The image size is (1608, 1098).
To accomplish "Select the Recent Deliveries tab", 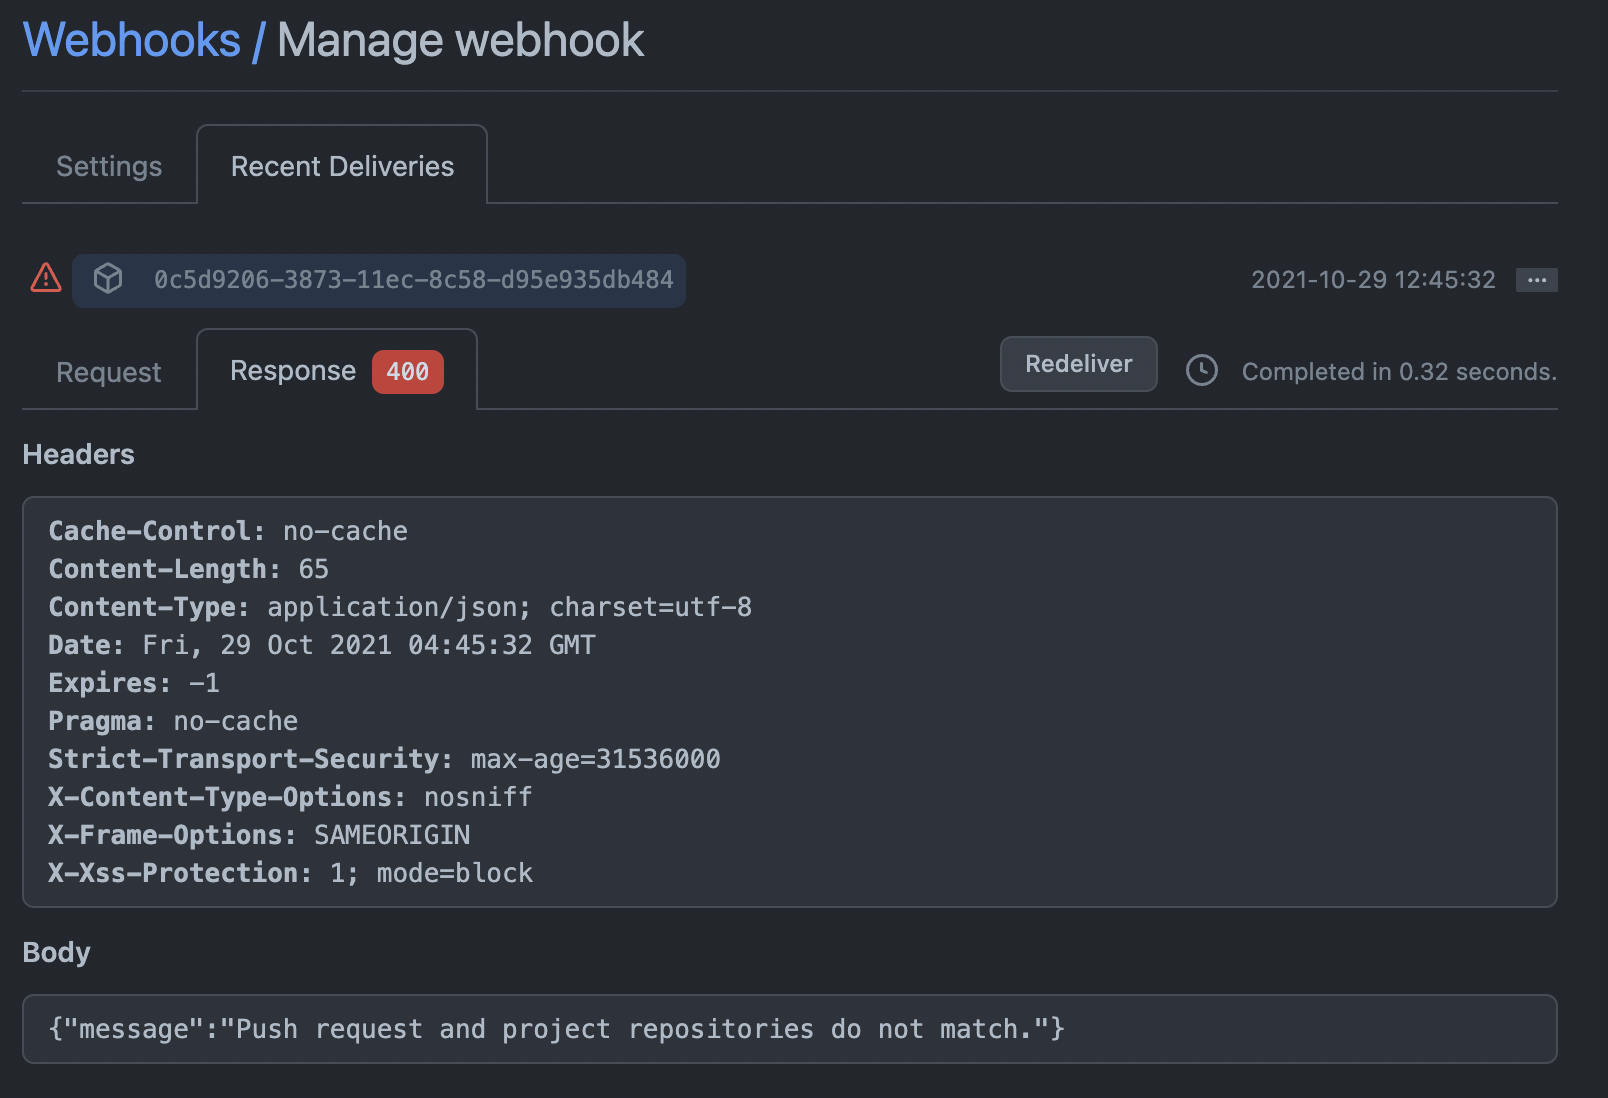I will (342, 166).
